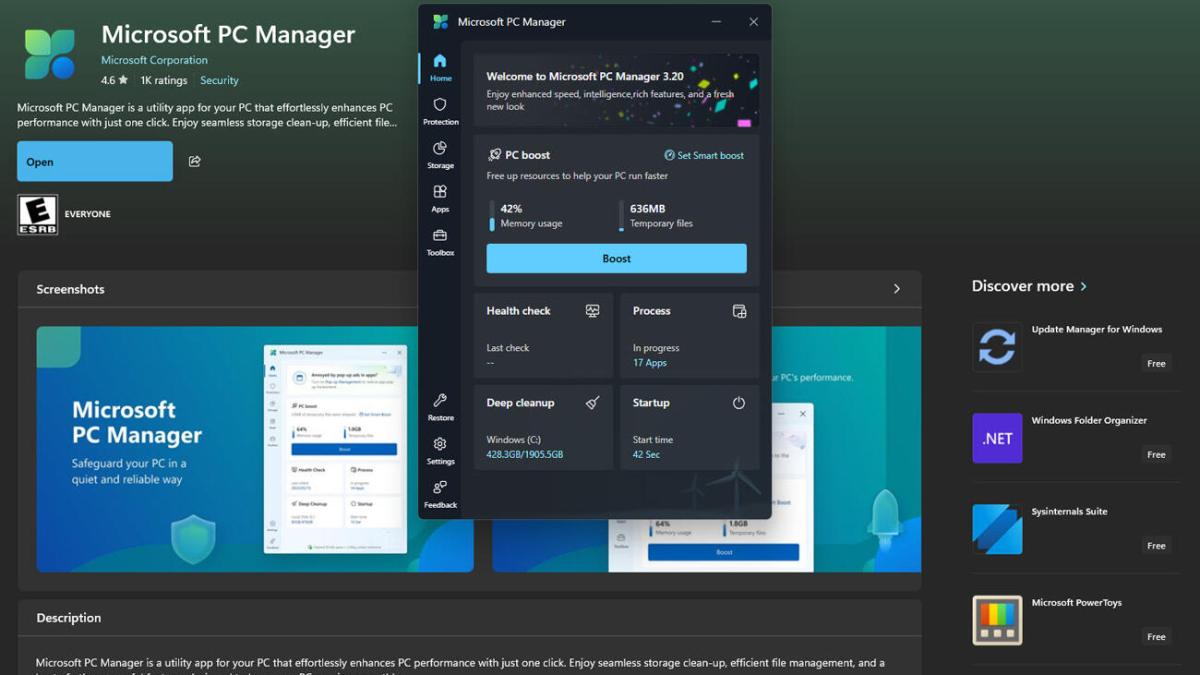Click the Deep cleanup broom icon

point(592,403)
